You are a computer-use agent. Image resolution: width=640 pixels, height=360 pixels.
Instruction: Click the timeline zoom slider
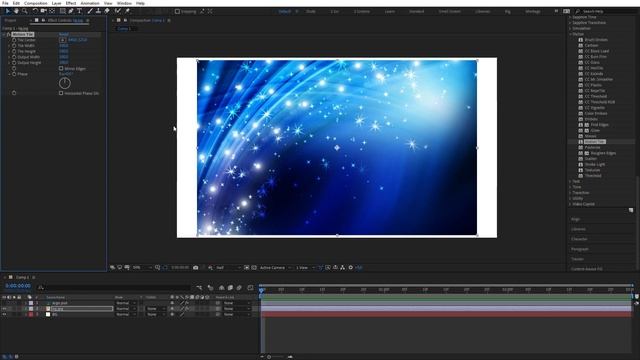[x=269, y=357]
